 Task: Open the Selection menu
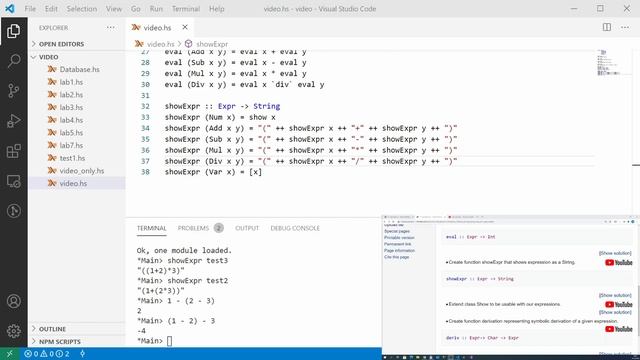point(82,9)
